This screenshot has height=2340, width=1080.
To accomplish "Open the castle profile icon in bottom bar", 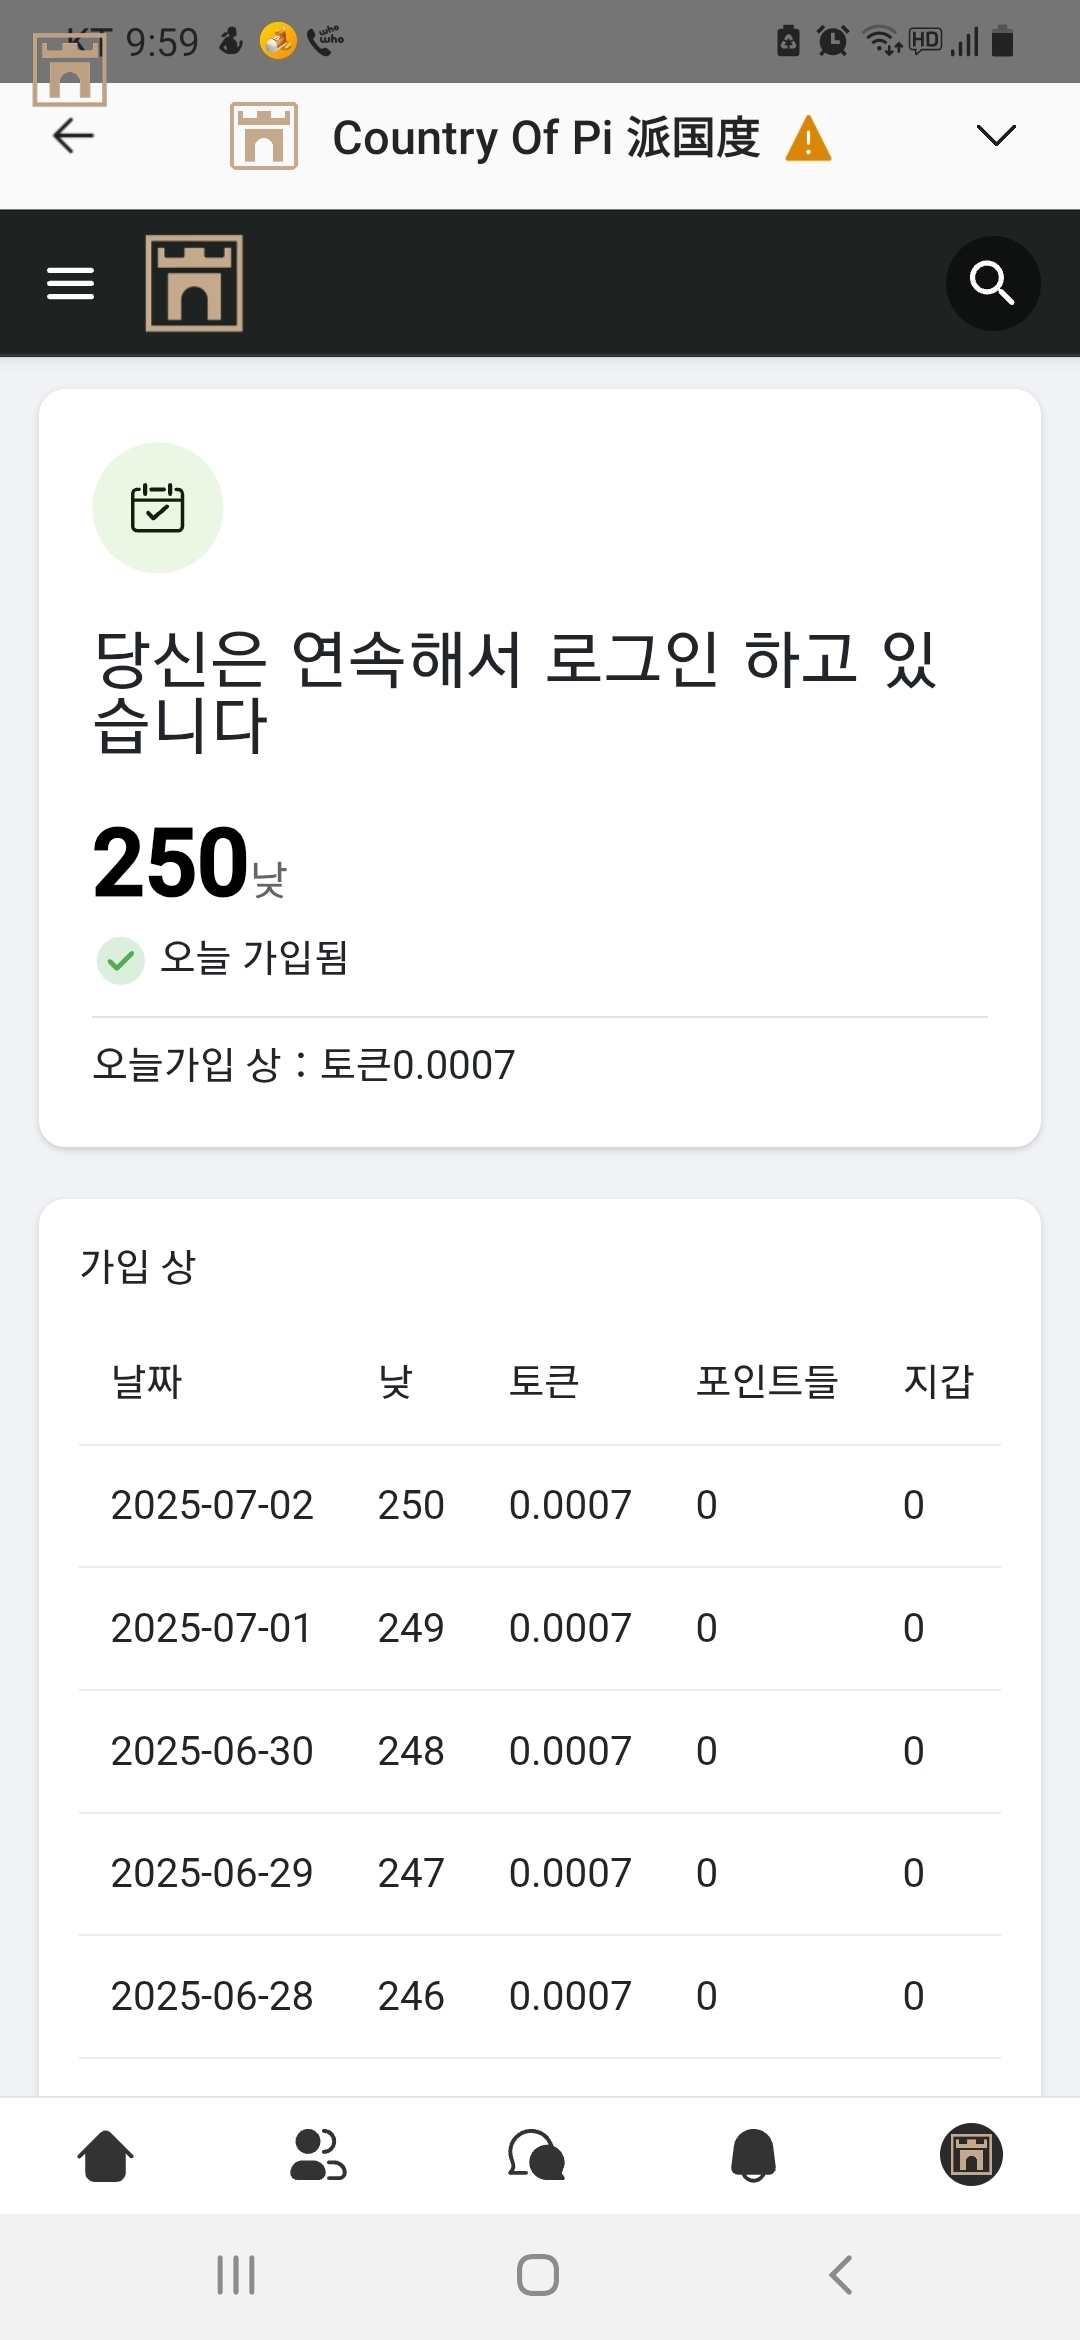I will [970, 2155].
